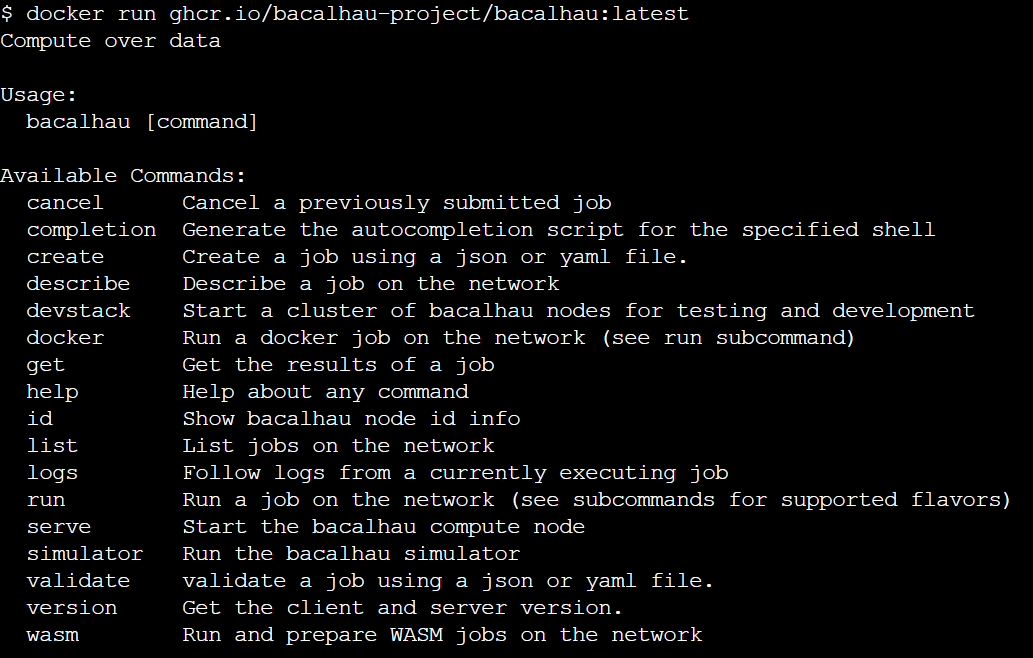This screenshot has height=658, width=1033.
Task: Click the 'version' command name
Action: point(72,608)
